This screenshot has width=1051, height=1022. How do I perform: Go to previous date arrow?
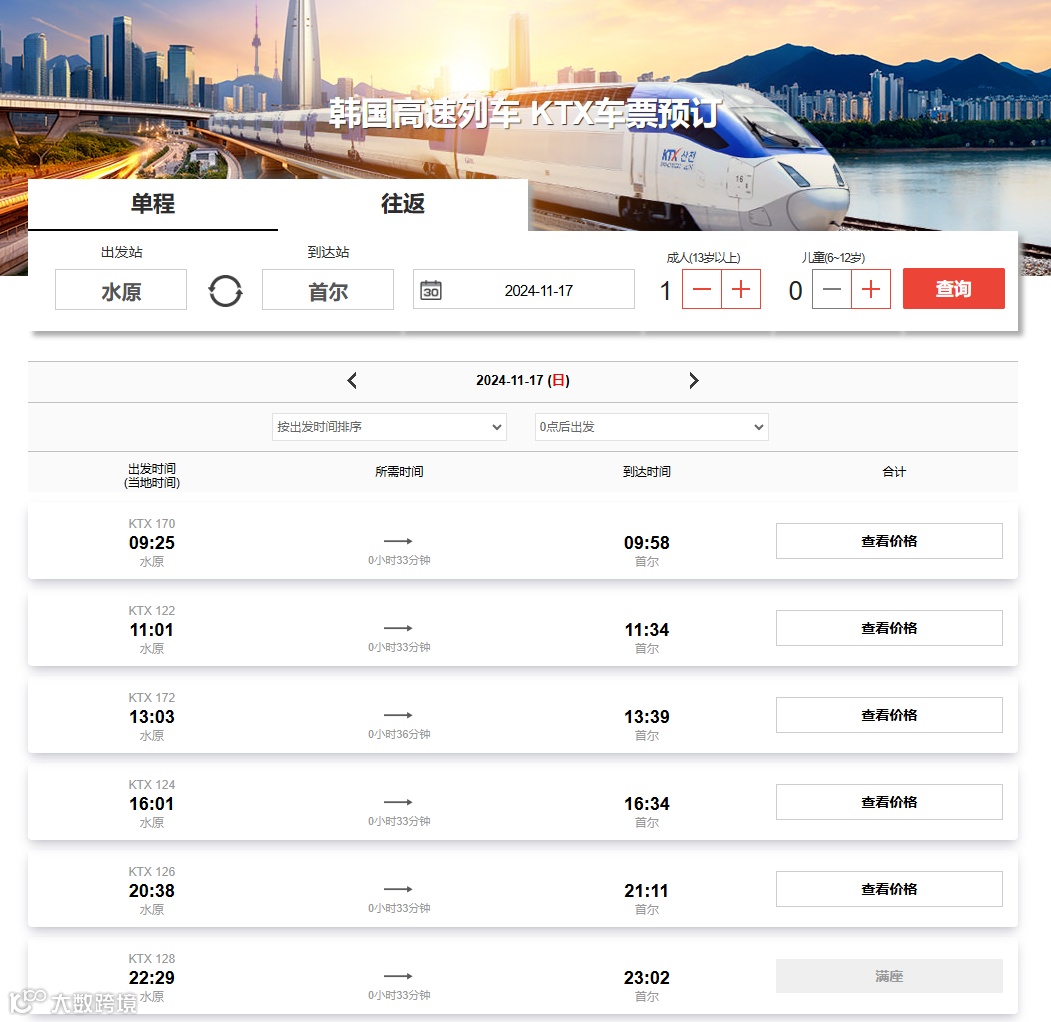click(x=353, y=381)
